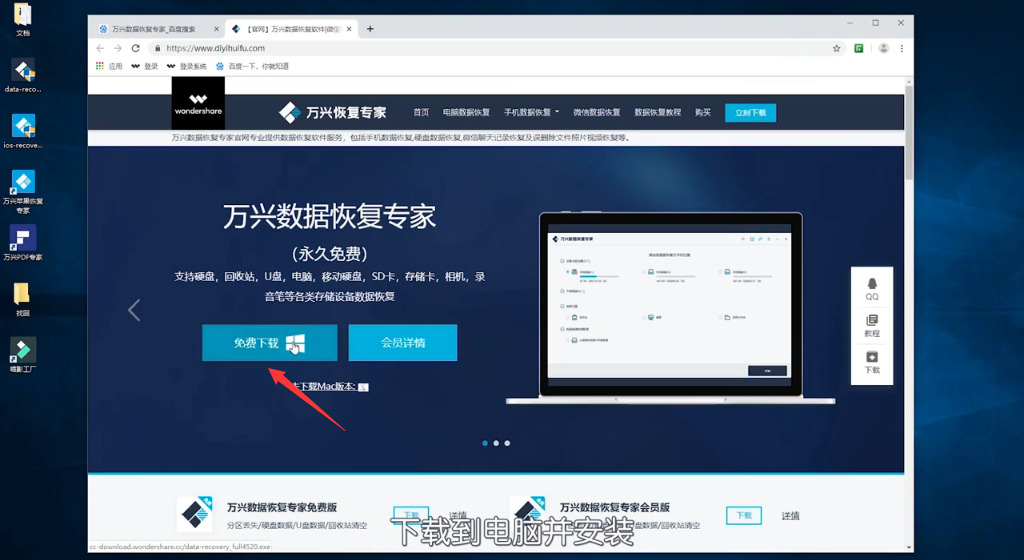
Task: Click the 免费下载 Windows button
Action: tap(270, 343)
